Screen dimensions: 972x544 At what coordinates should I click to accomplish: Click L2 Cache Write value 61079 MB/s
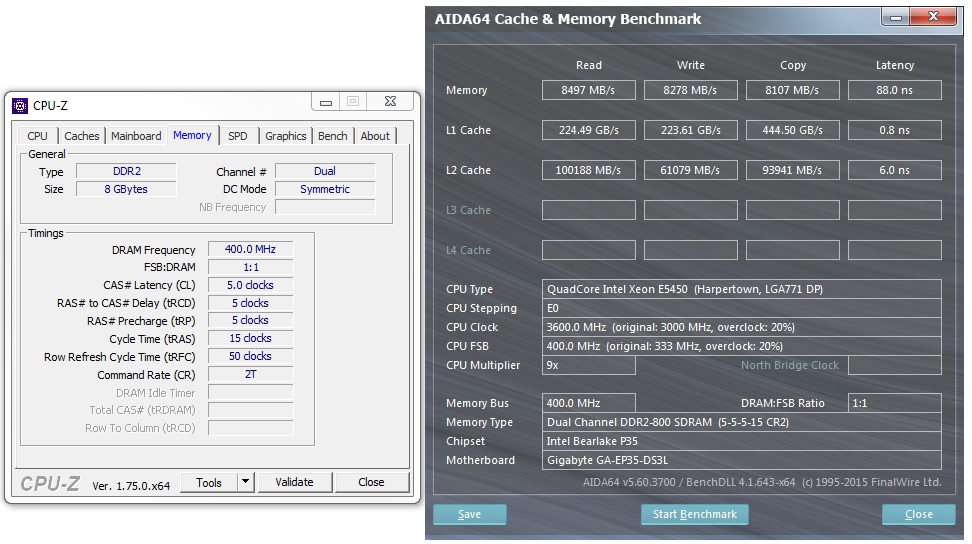click(691, 170)
